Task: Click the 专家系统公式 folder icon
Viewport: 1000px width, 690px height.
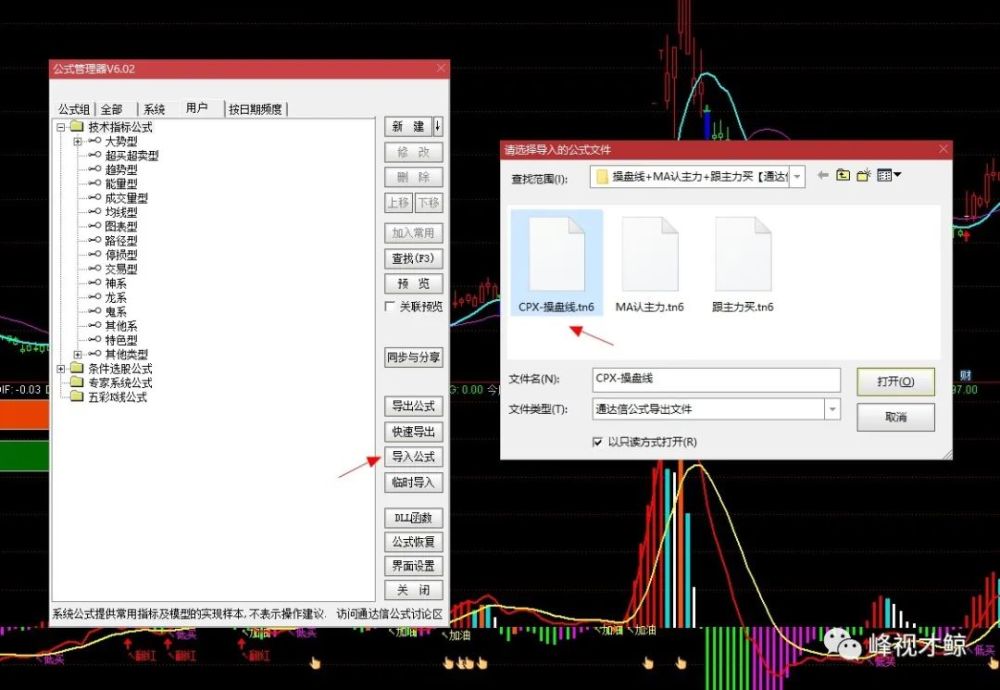Action: [77, 383]
